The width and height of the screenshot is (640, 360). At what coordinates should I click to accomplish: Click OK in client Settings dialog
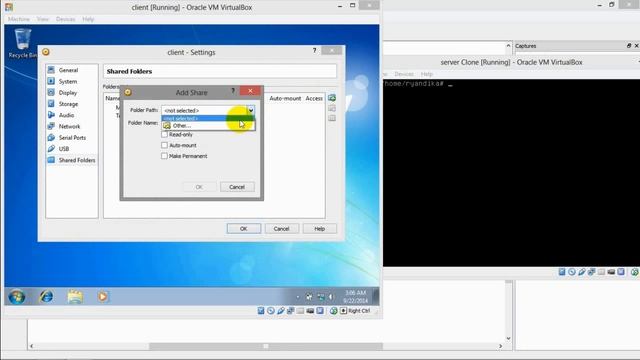click(244, 229)
